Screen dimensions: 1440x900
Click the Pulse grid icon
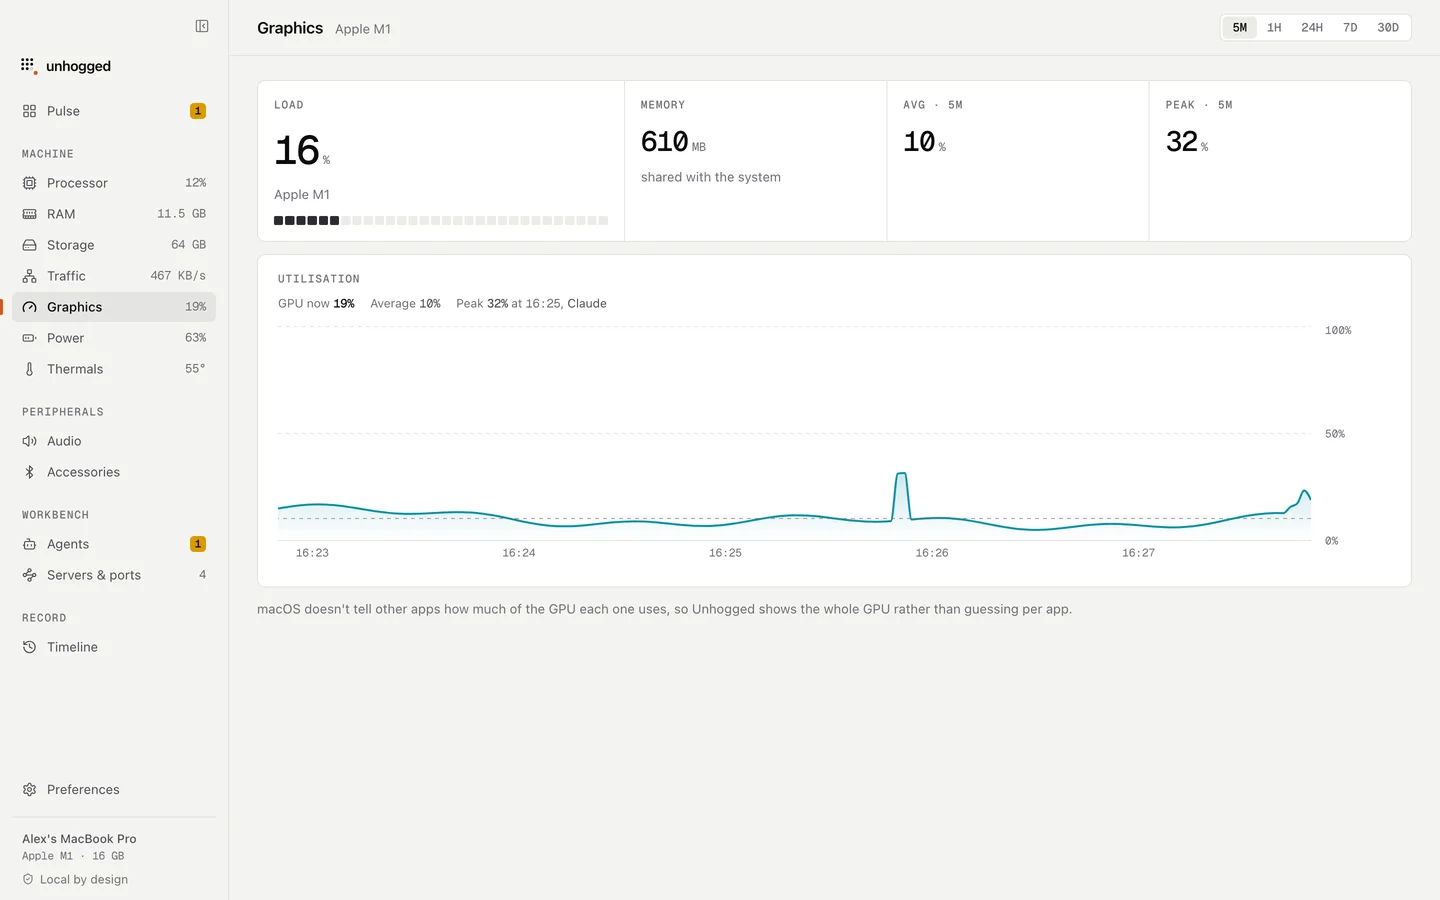[x=29, y=111]
